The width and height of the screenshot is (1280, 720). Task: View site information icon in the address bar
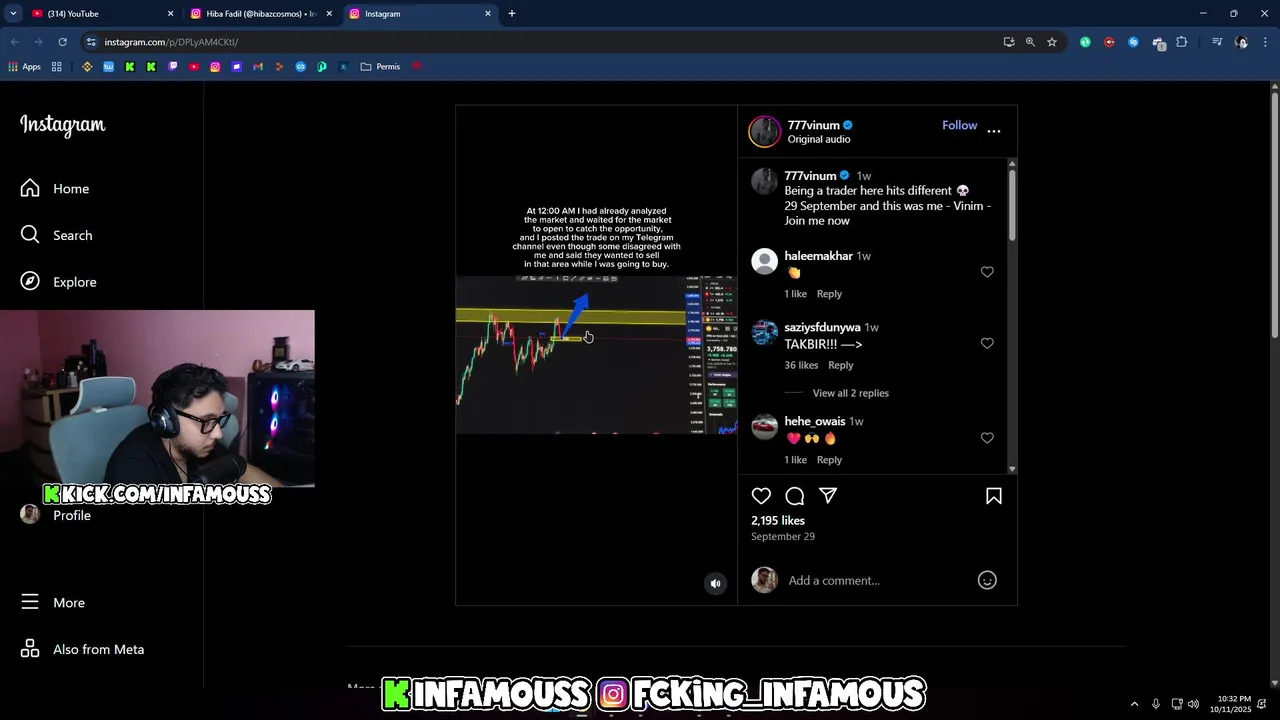click(91, 42)
